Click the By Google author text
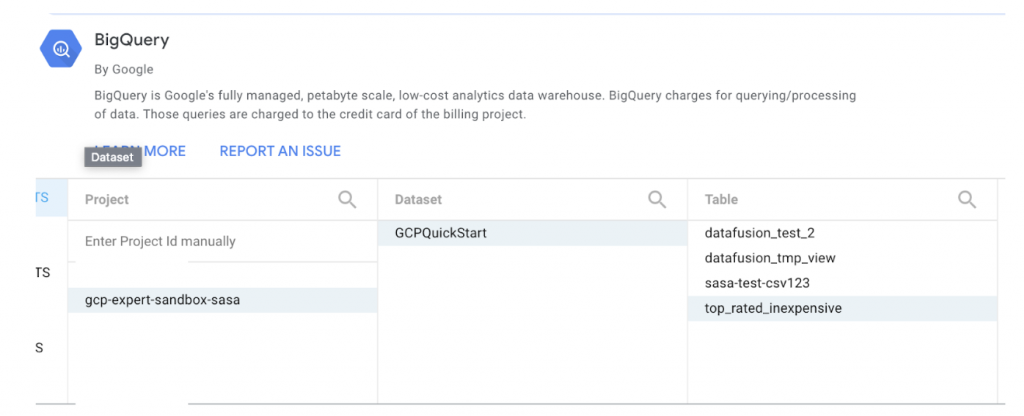The width and height of the screenshot is (1024, 416). tap(123, 69)
